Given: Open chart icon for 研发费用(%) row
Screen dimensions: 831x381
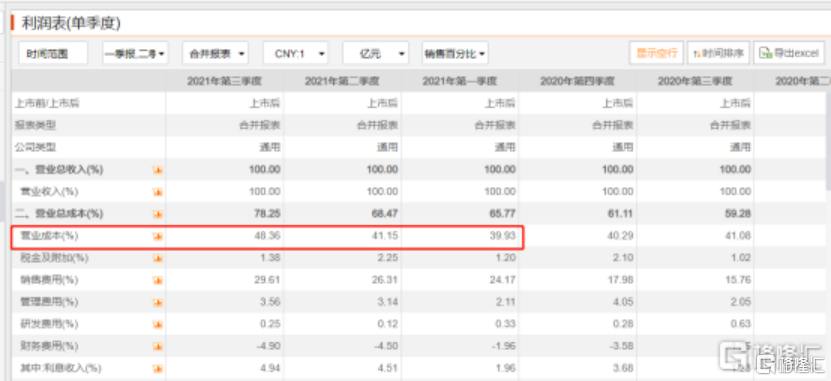Looking at the screenshot, I should coord(157,324).
